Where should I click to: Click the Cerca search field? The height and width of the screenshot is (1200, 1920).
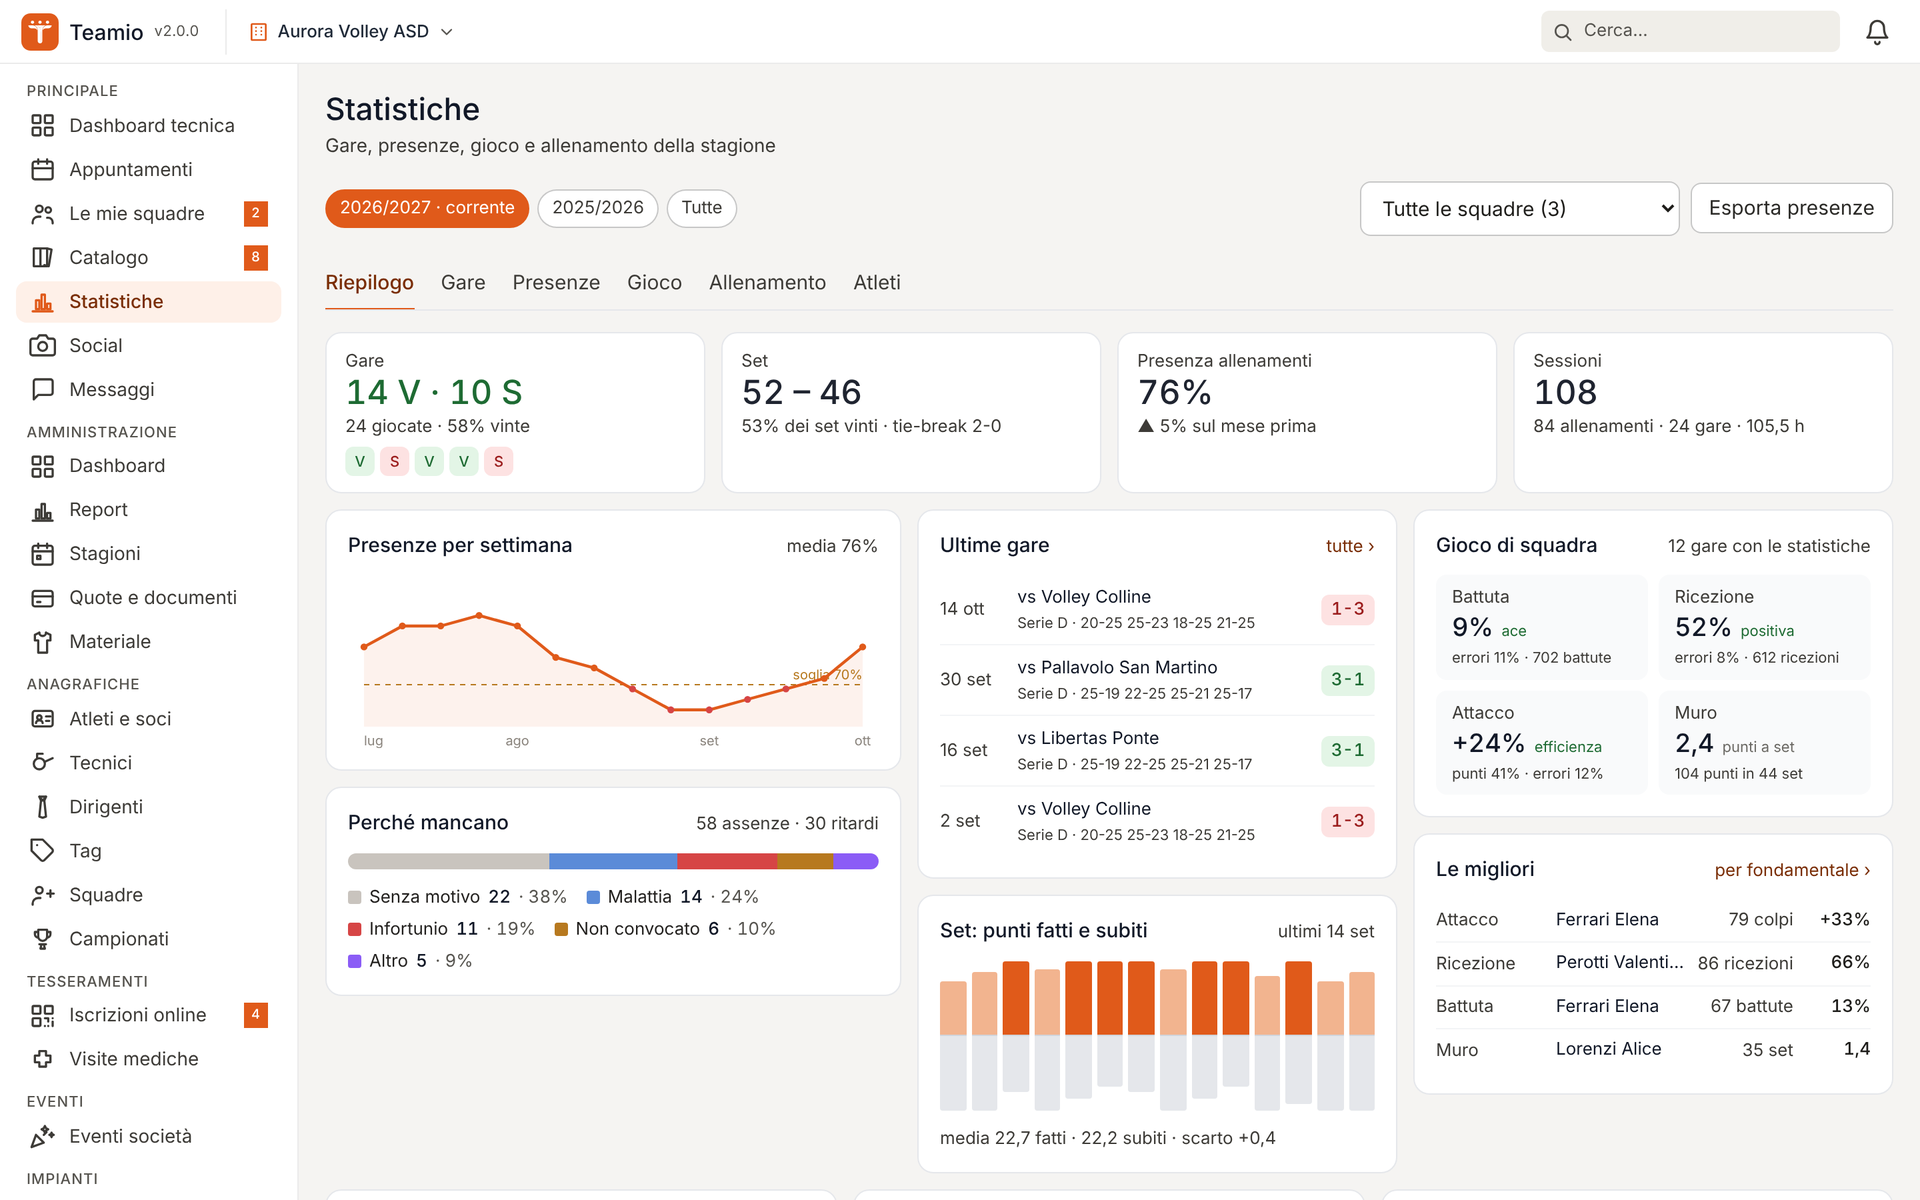coord(1690,31)
